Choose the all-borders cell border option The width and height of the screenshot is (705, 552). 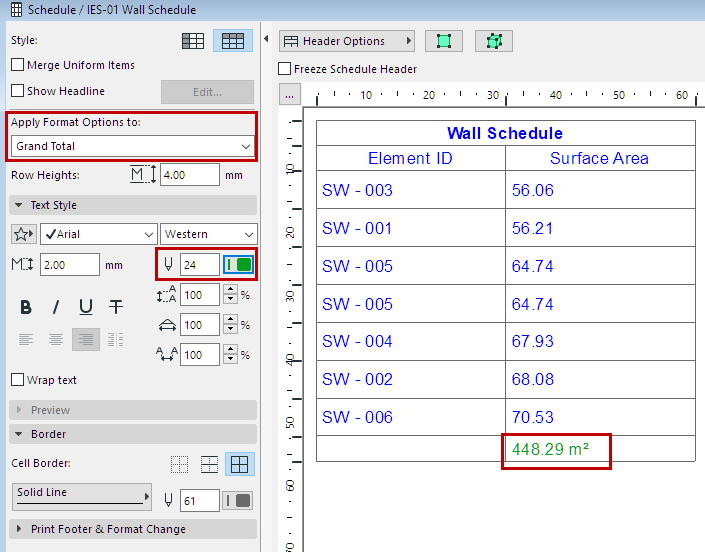click(x=240, y=464)
